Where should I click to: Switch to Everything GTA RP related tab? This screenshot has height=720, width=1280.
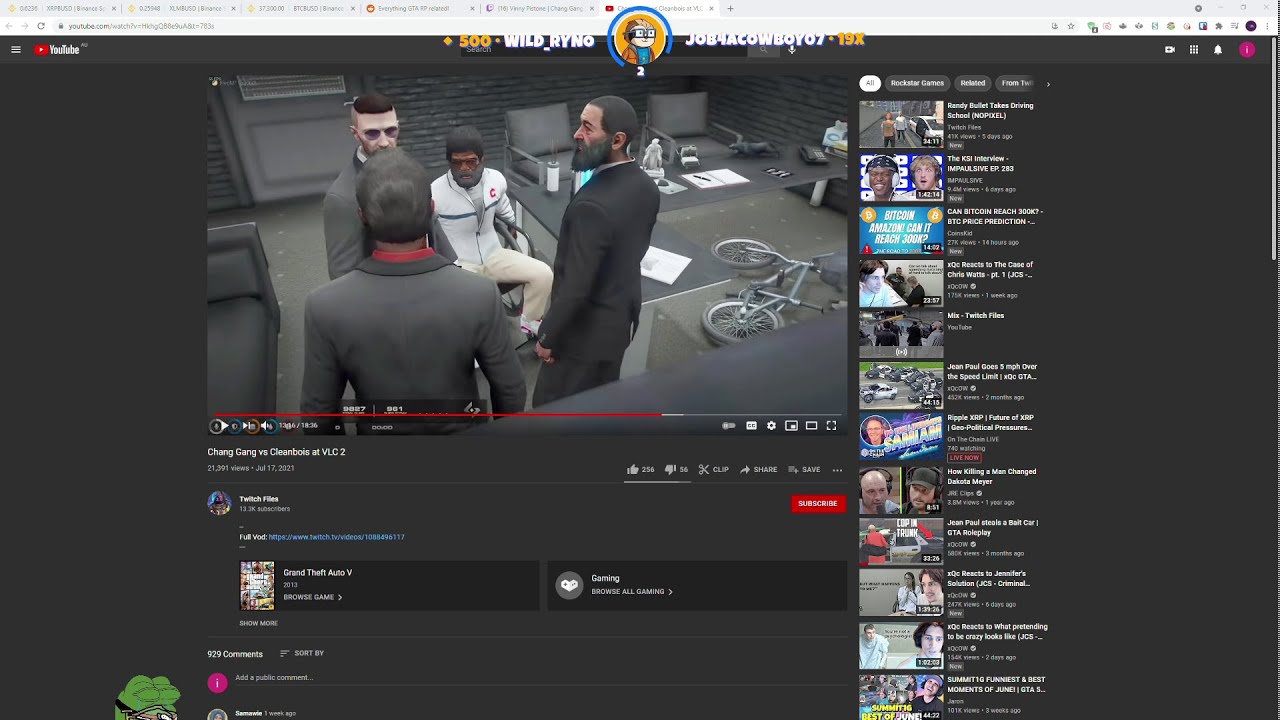click(x=420, y=8)
